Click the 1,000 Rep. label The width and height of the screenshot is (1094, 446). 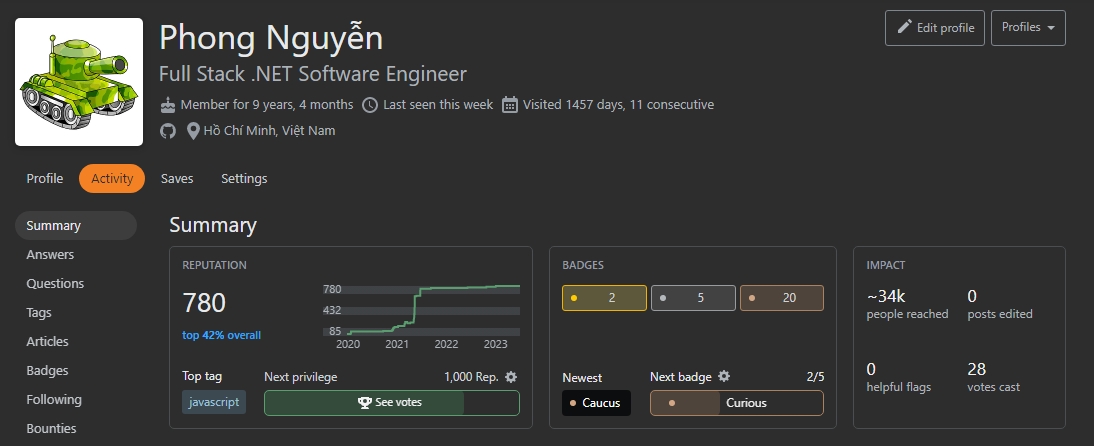471,377
